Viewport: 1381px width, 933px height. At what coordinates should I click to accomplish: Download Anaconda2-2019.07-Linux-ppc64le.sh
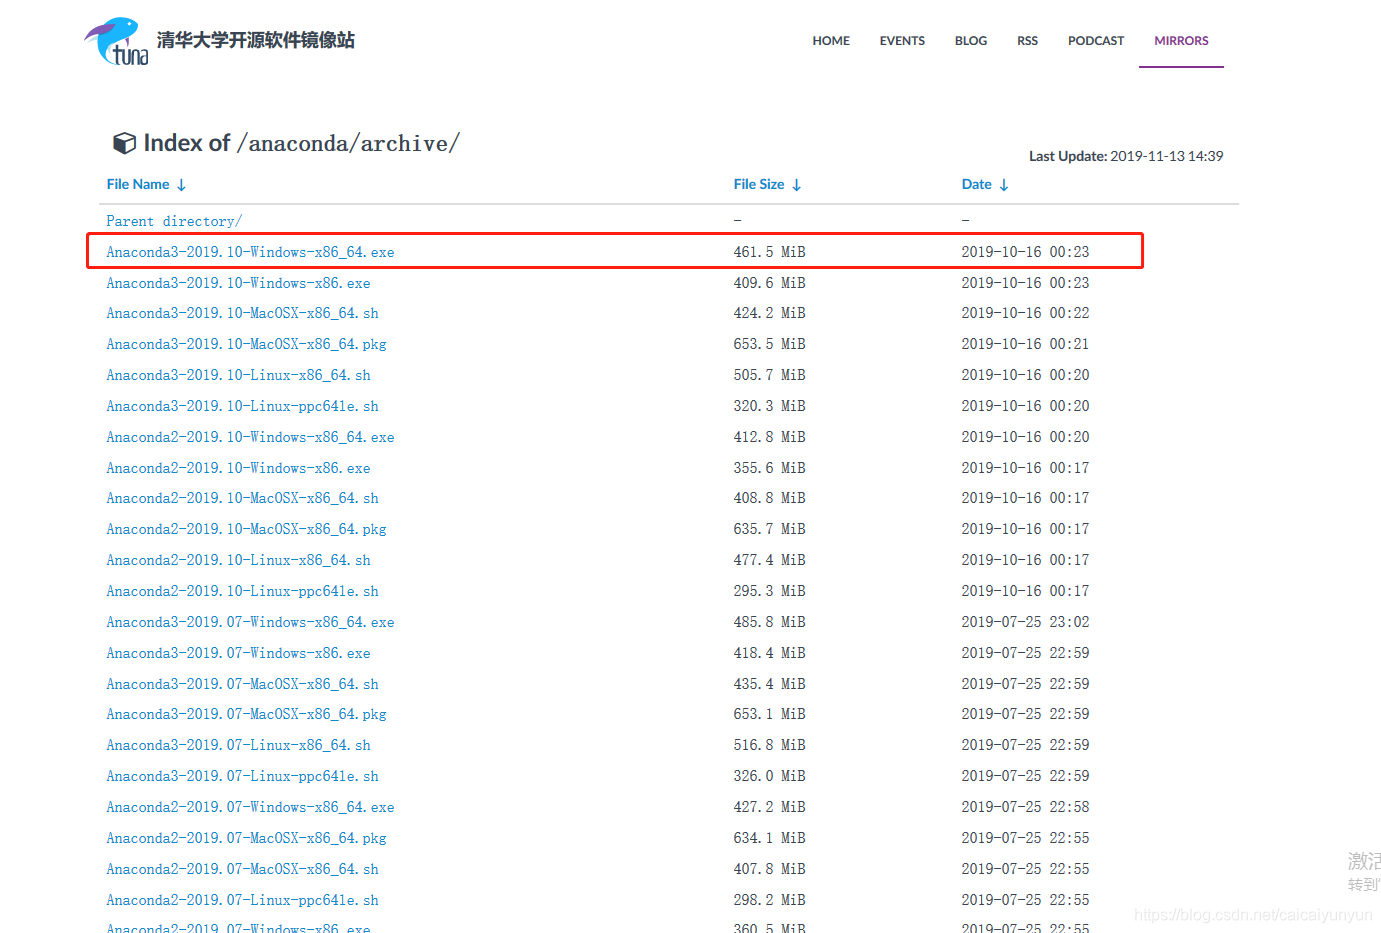click(242, 900)
